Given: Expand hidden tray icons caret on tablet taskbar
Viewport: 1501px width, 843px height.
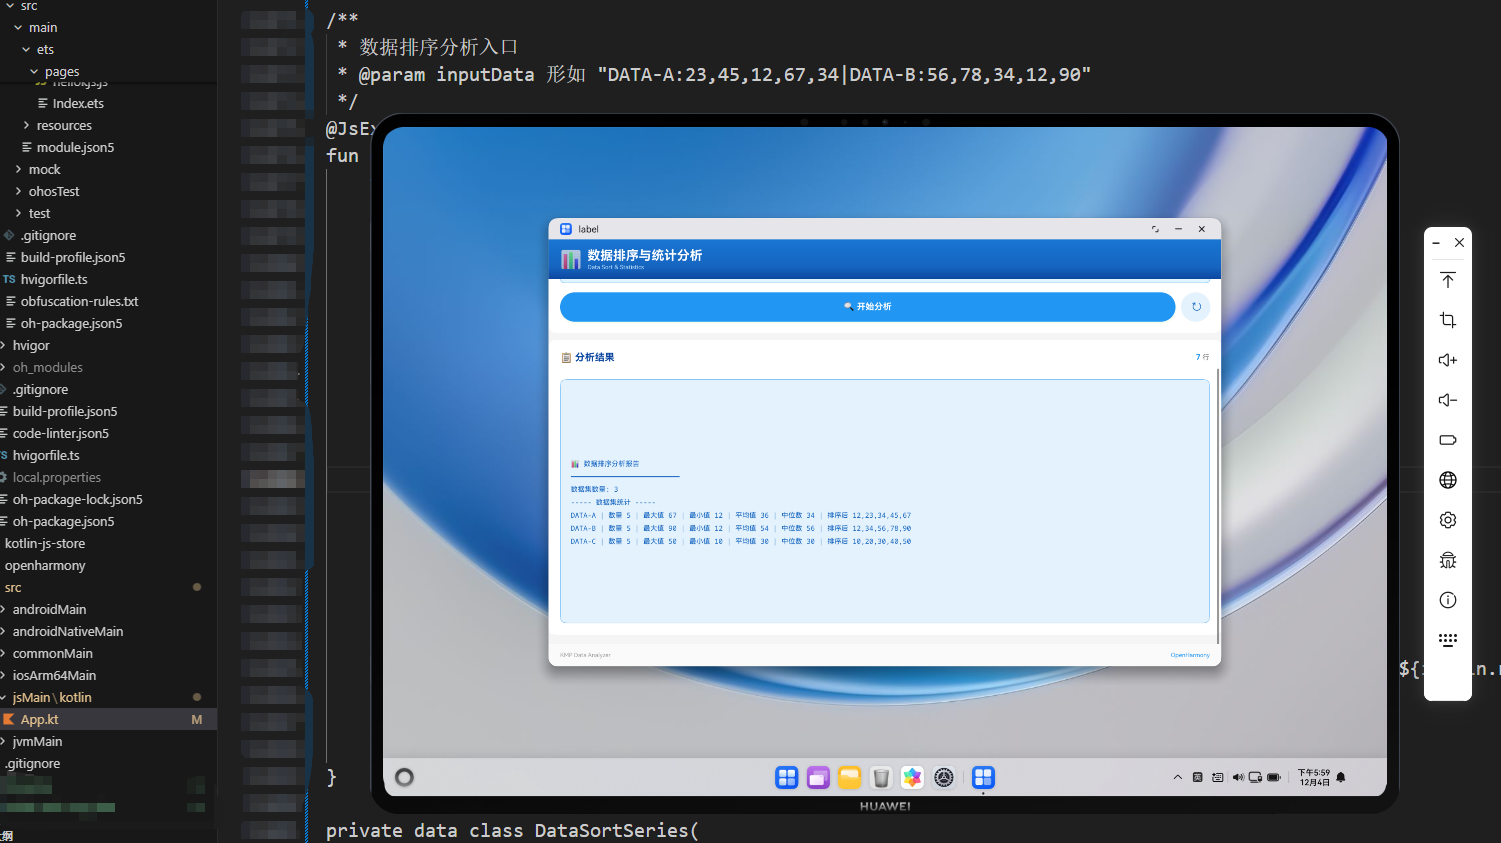Looking at the screenshot, I should [1178, 777].
